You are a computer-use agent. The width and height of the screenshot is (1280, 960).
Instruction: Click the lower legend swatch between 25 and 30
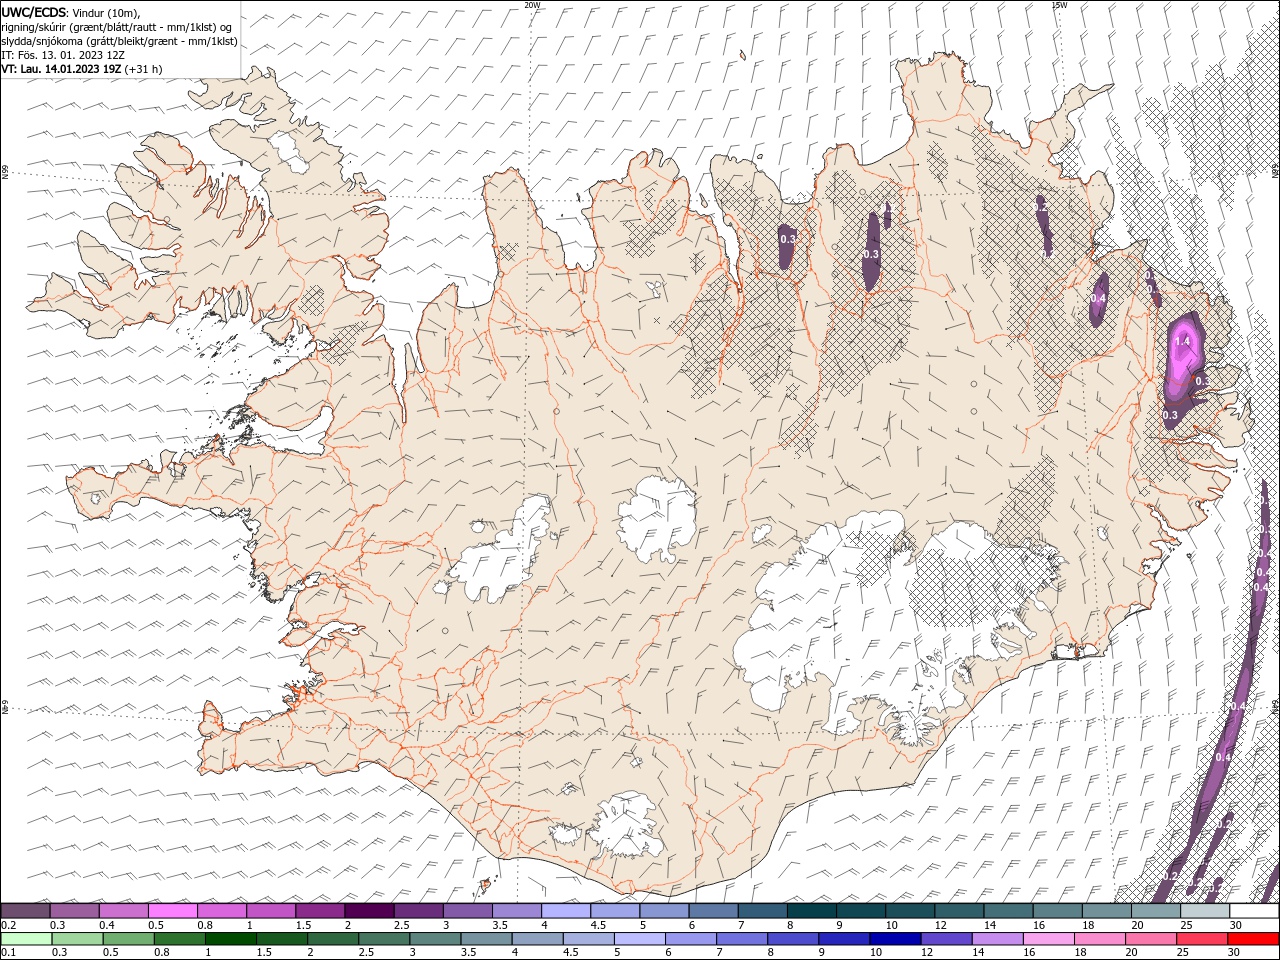[1201, 939]
